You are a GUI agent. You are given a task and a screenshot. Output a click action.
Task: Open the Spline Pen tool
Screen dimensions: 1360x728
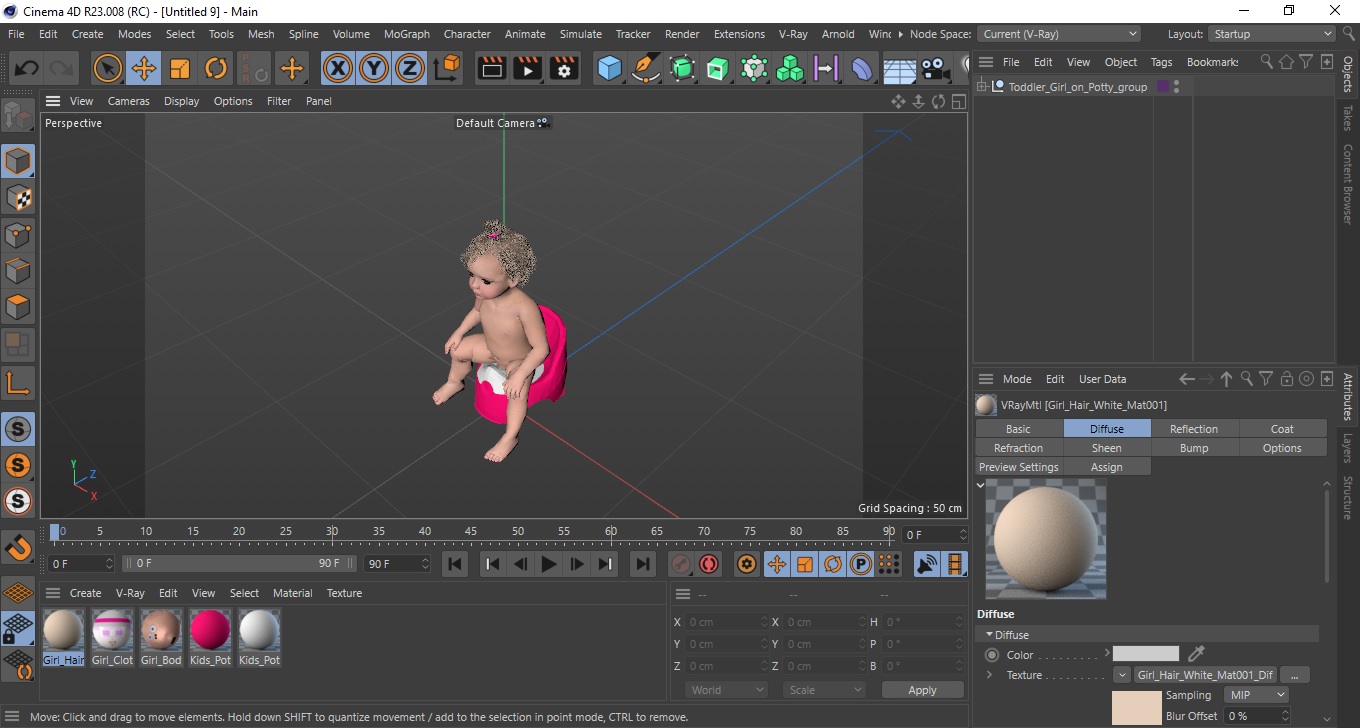coord(646,68)
